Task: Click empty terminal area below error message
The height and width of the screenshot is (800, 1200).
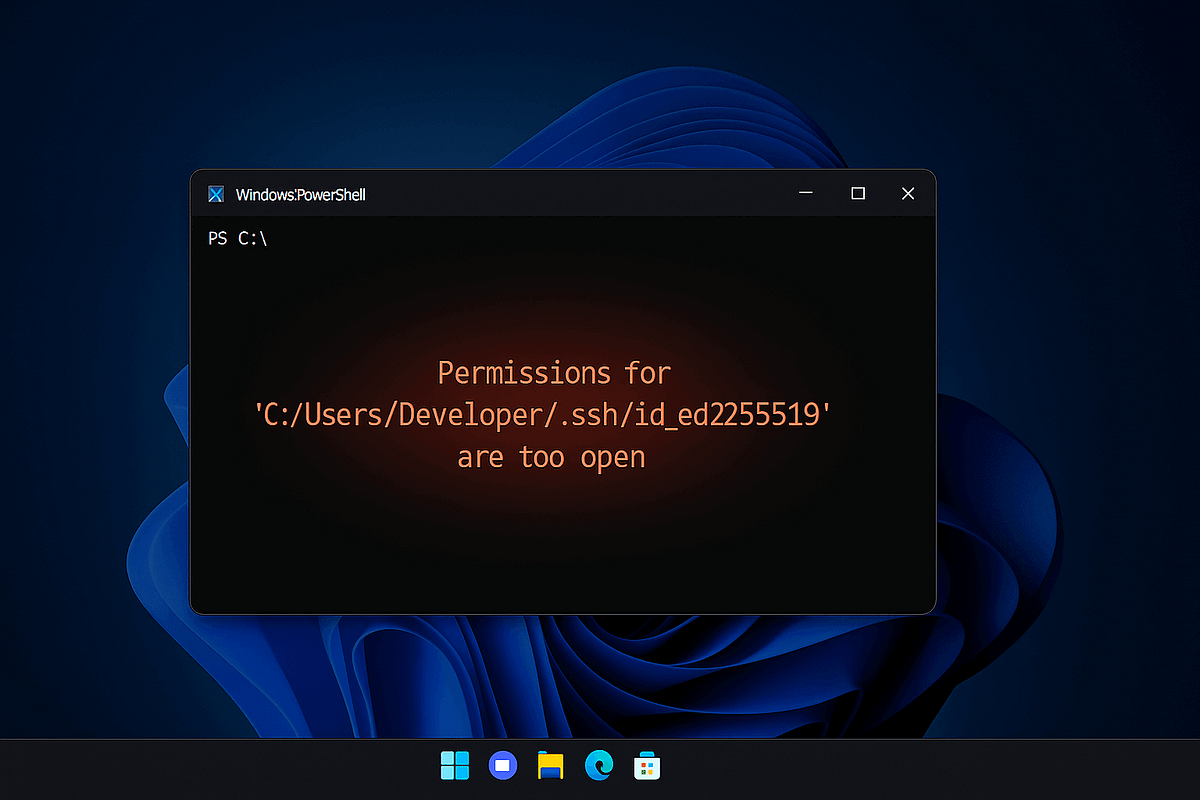Action: coord(560,550)
